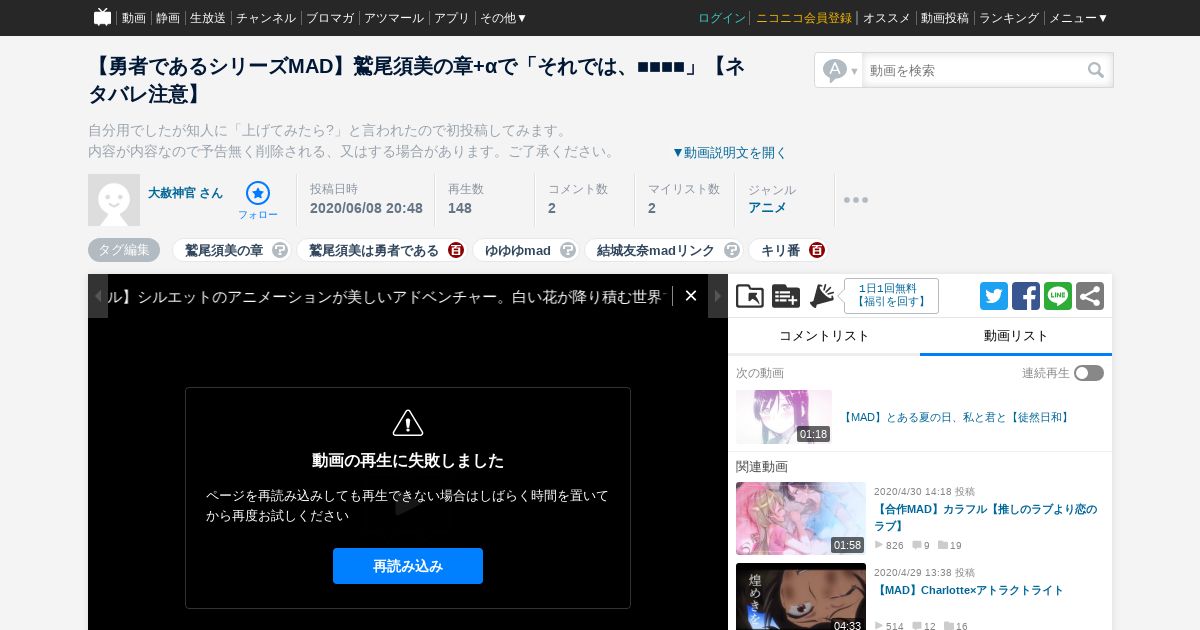Open the 結城友奈madリンク tag
Viewport: 1200px width, 630px height.
[656, 250]
